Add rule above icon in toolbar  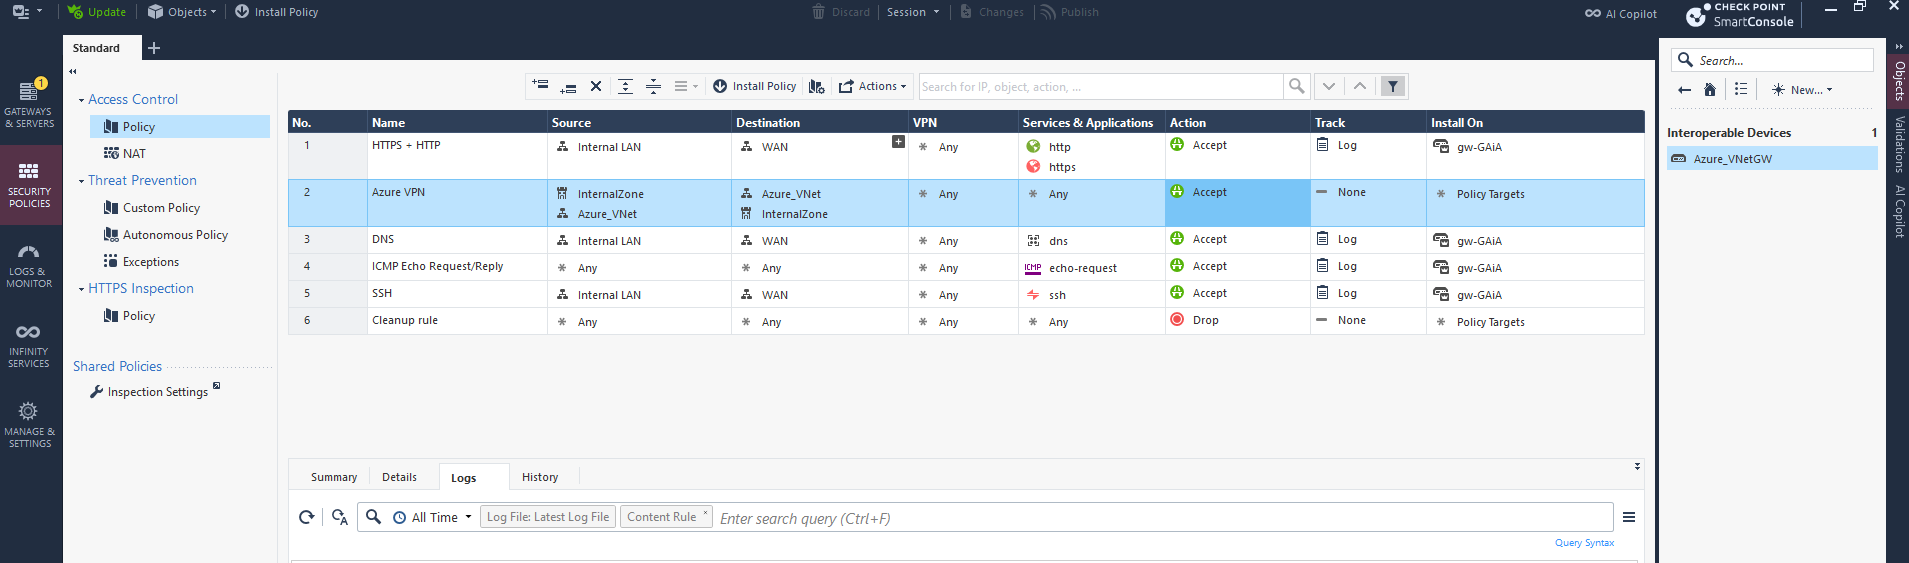click(540, 86)
